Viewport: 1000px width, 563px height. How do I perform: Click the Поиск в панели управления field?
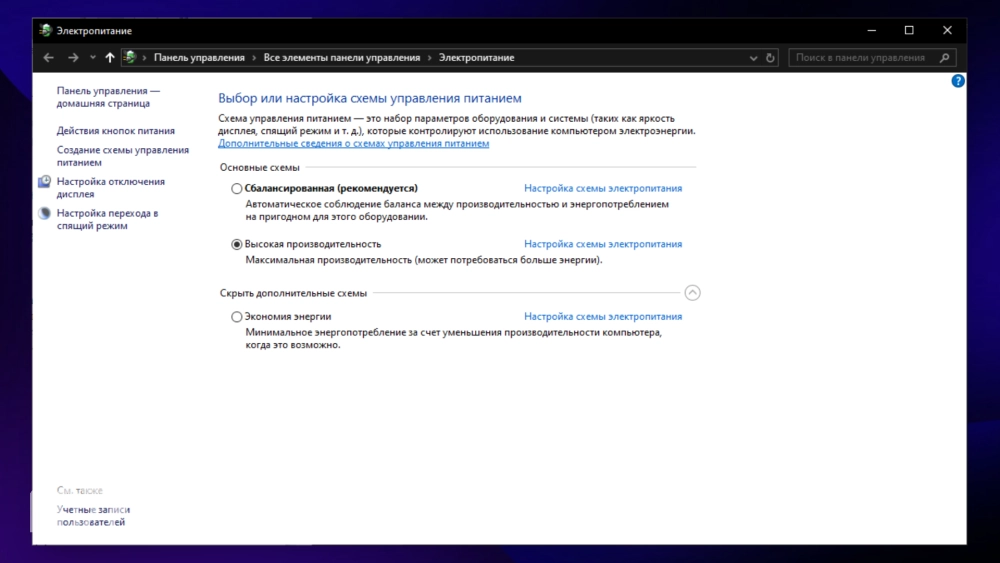(864, 57)
